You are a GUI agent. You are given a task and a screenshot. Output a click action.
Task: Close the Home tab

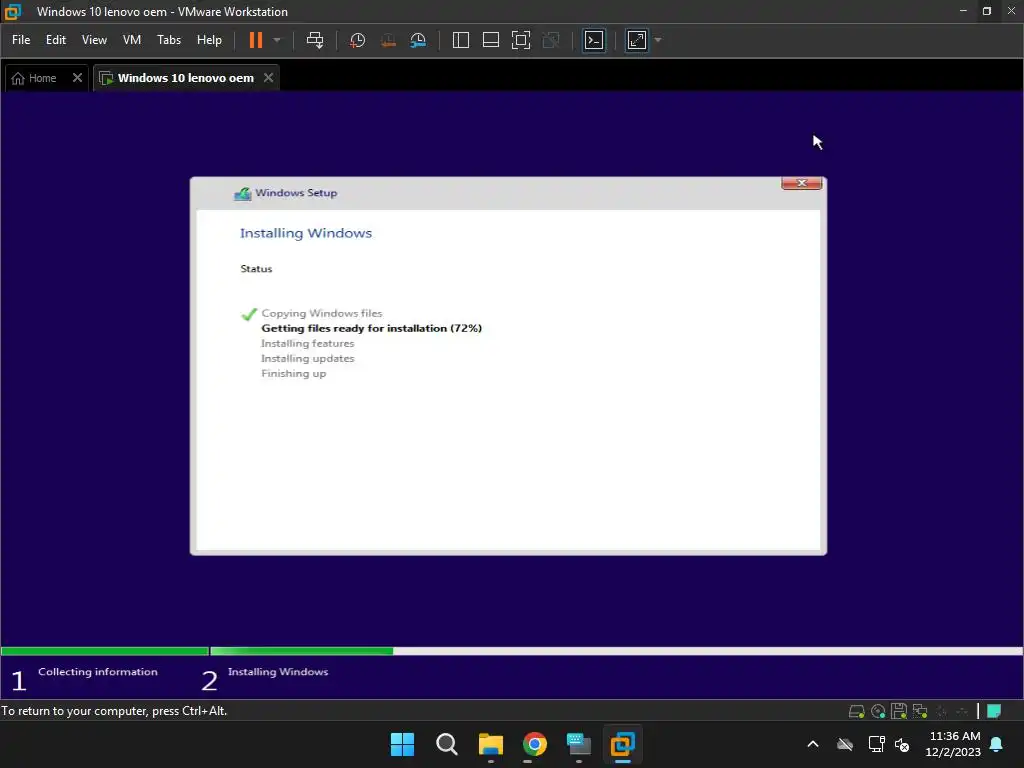tap(77, 78)
